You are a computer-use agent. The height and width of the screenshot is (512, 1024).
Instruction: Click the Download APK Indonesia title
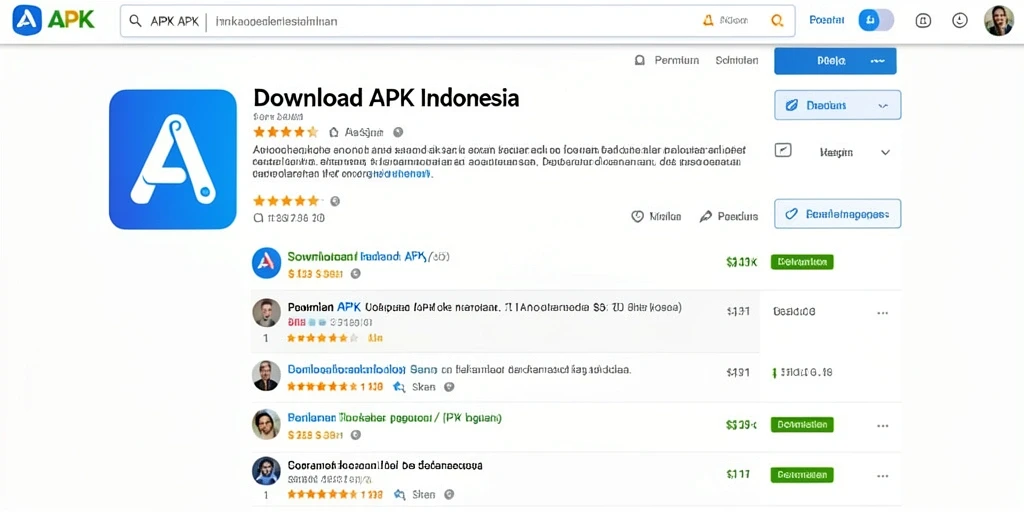click(x=386, y=98)
